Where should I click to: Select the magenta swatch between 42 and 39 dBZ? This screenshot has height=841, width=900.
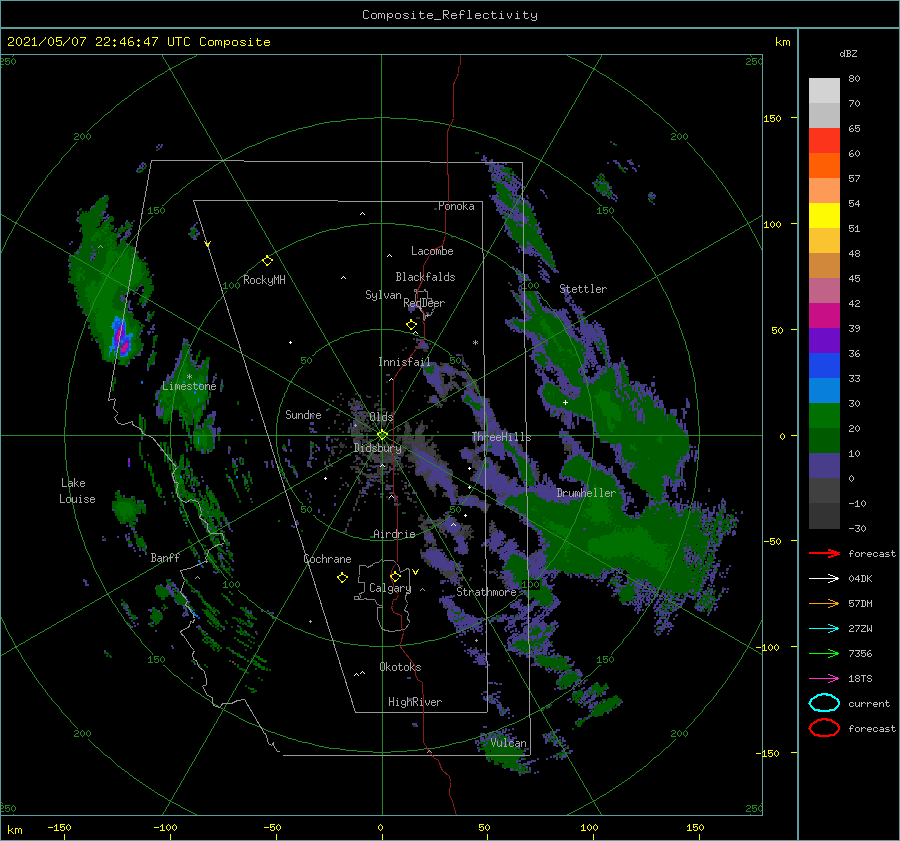pyautogui.click(x=824, y=316)
